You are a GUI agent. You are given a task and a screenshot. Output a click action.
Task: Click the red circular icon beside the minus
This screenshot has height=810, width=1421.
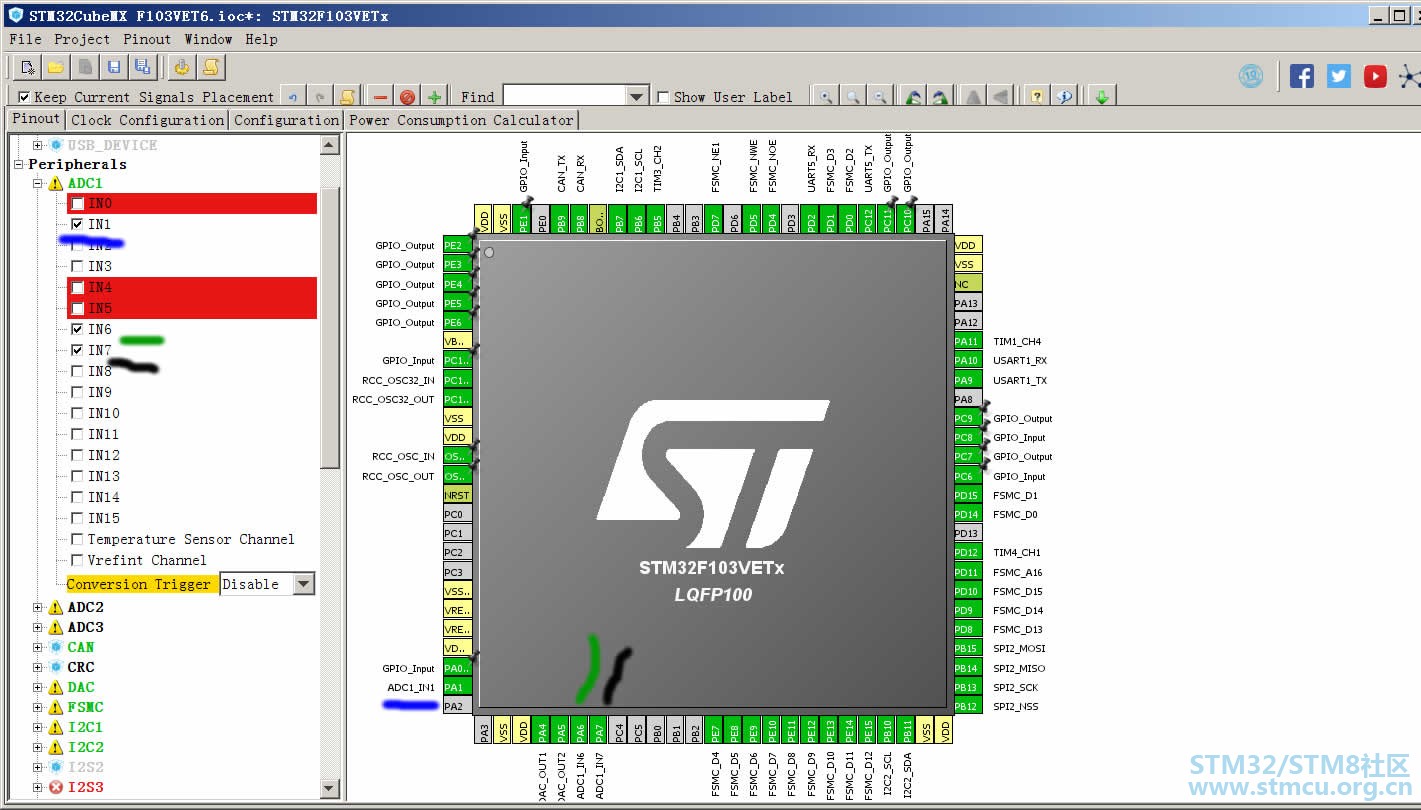tap(407, 97)
